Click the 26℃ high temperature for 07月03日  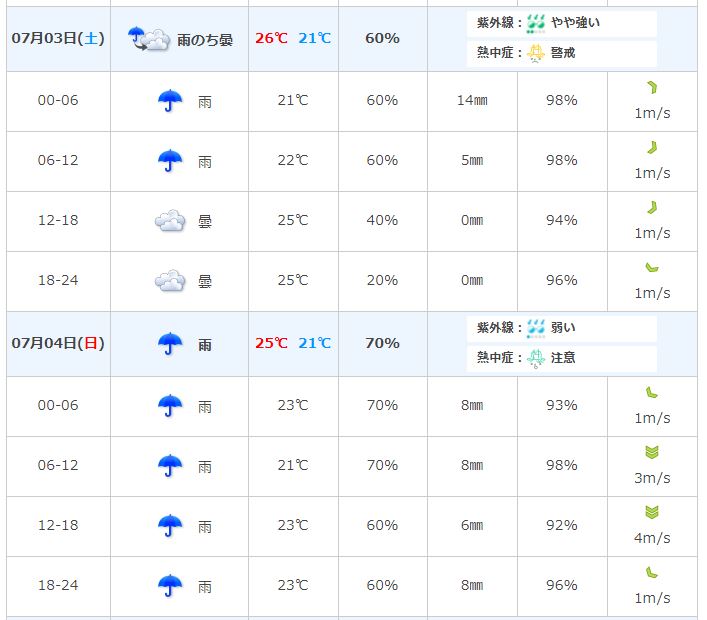pos(271,38)
